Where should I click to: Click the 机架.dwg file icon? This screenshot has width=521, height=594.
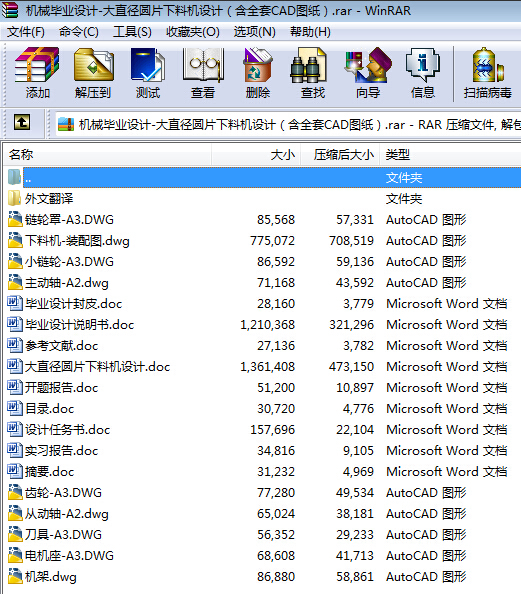15,576
